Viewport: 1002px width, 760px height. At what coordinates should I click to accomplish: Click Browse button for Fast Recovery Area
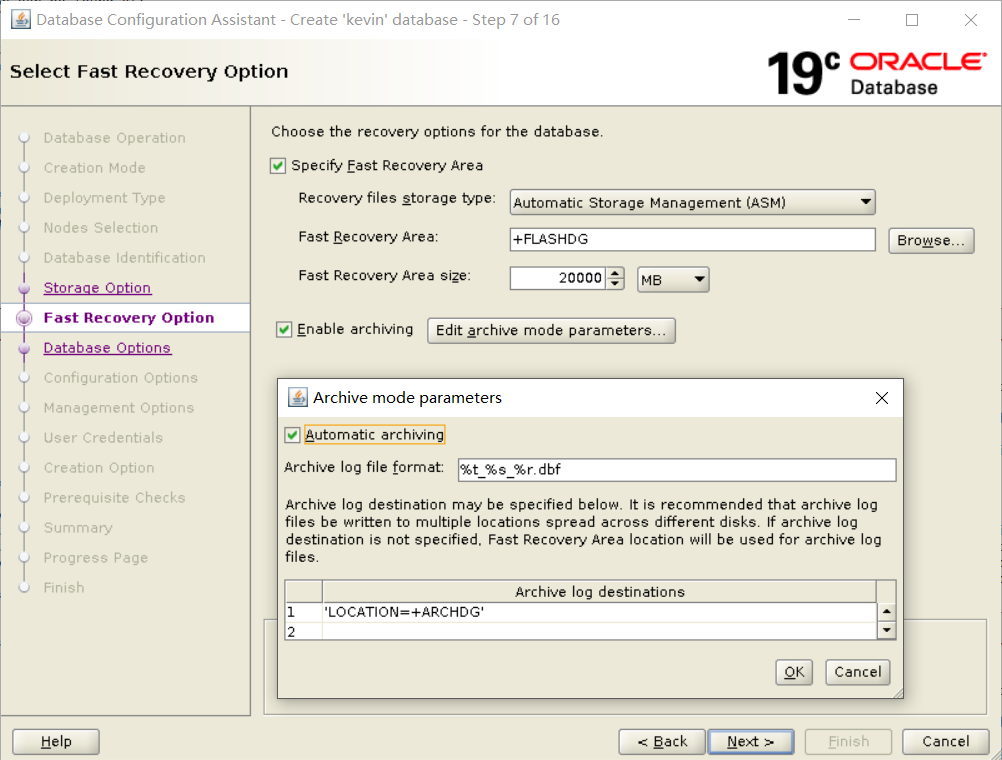(x=931, y=240)
